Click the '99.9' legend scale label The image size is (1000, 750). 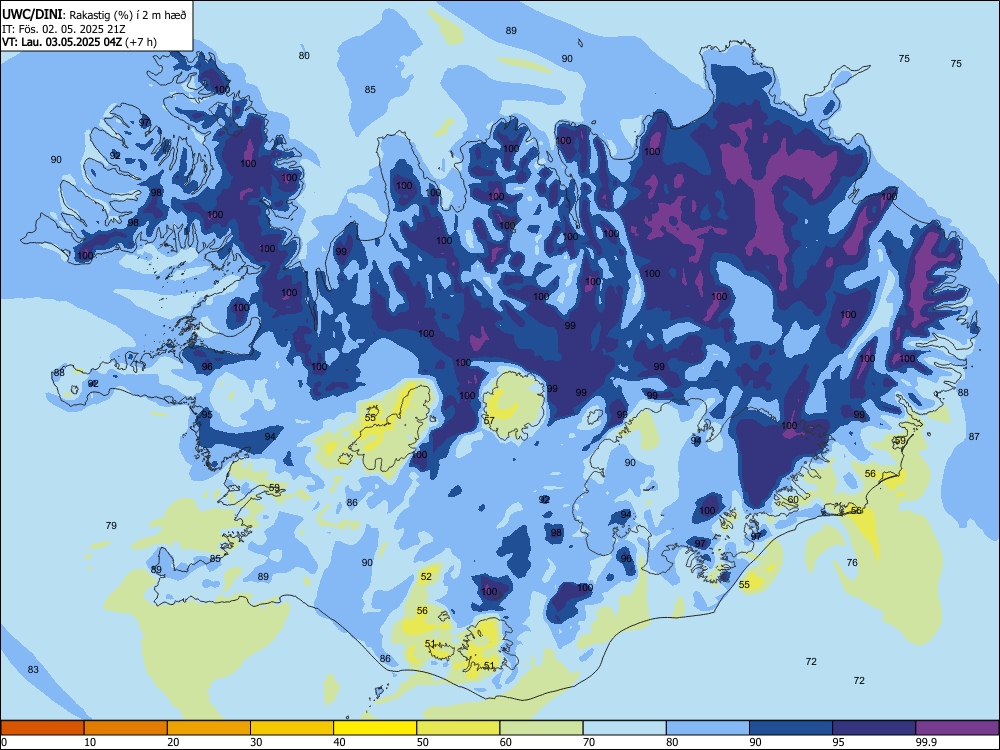click(x=926, y=742)
